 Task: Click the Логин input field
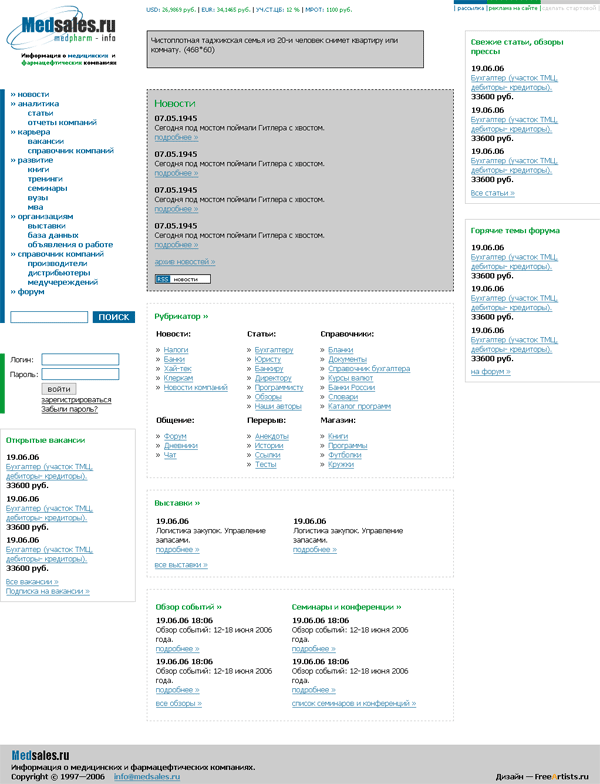80,359
